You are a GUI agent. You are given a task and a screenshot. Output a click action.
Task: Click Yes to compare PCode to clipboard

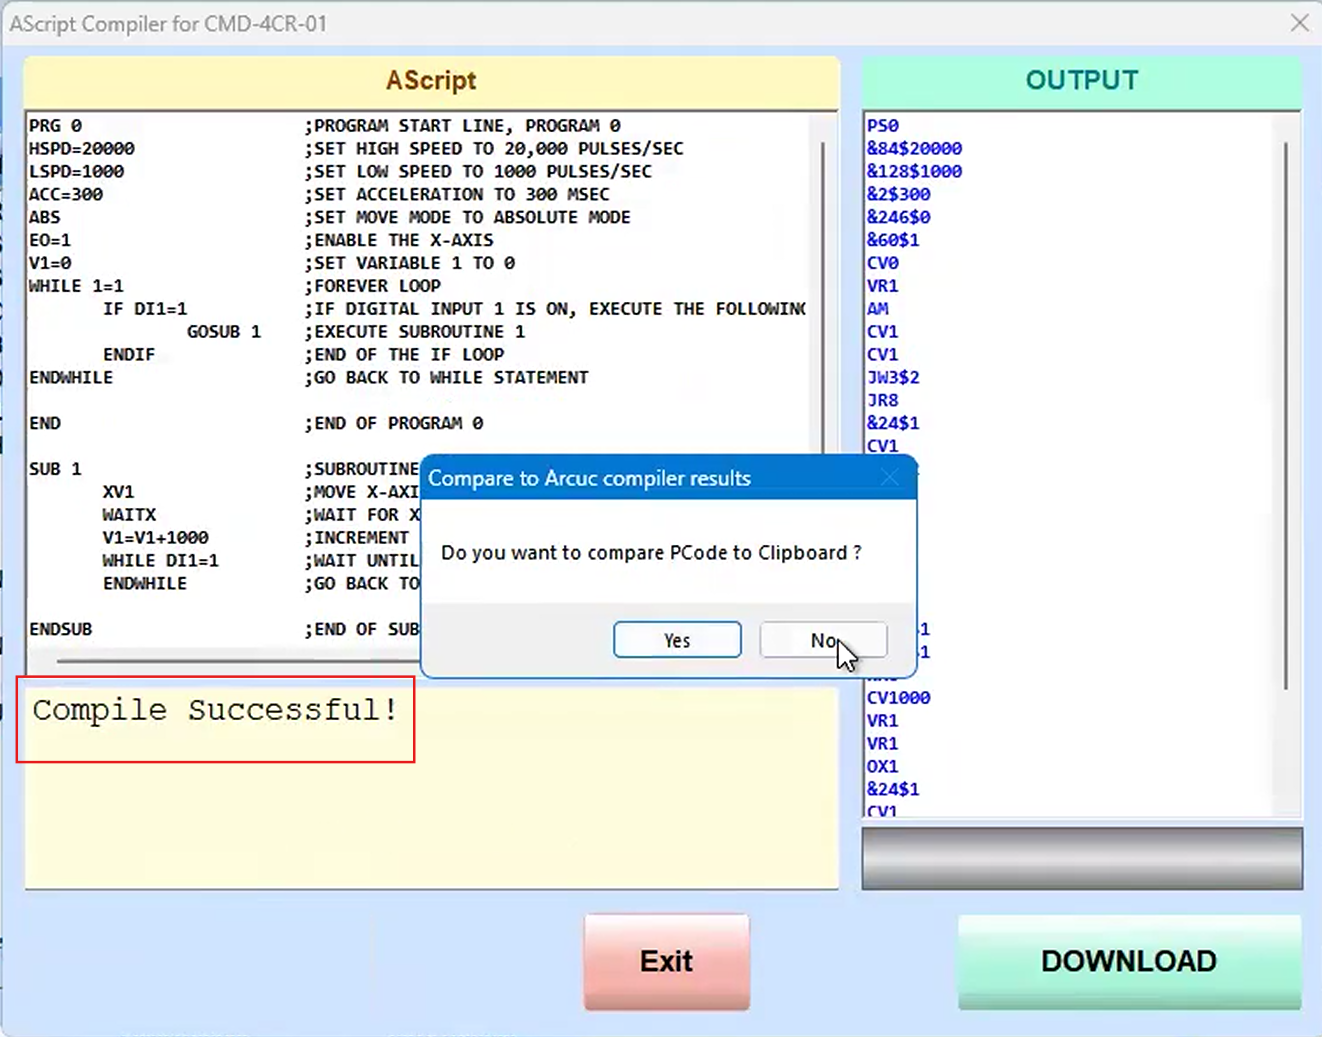[x=677, y=640]
